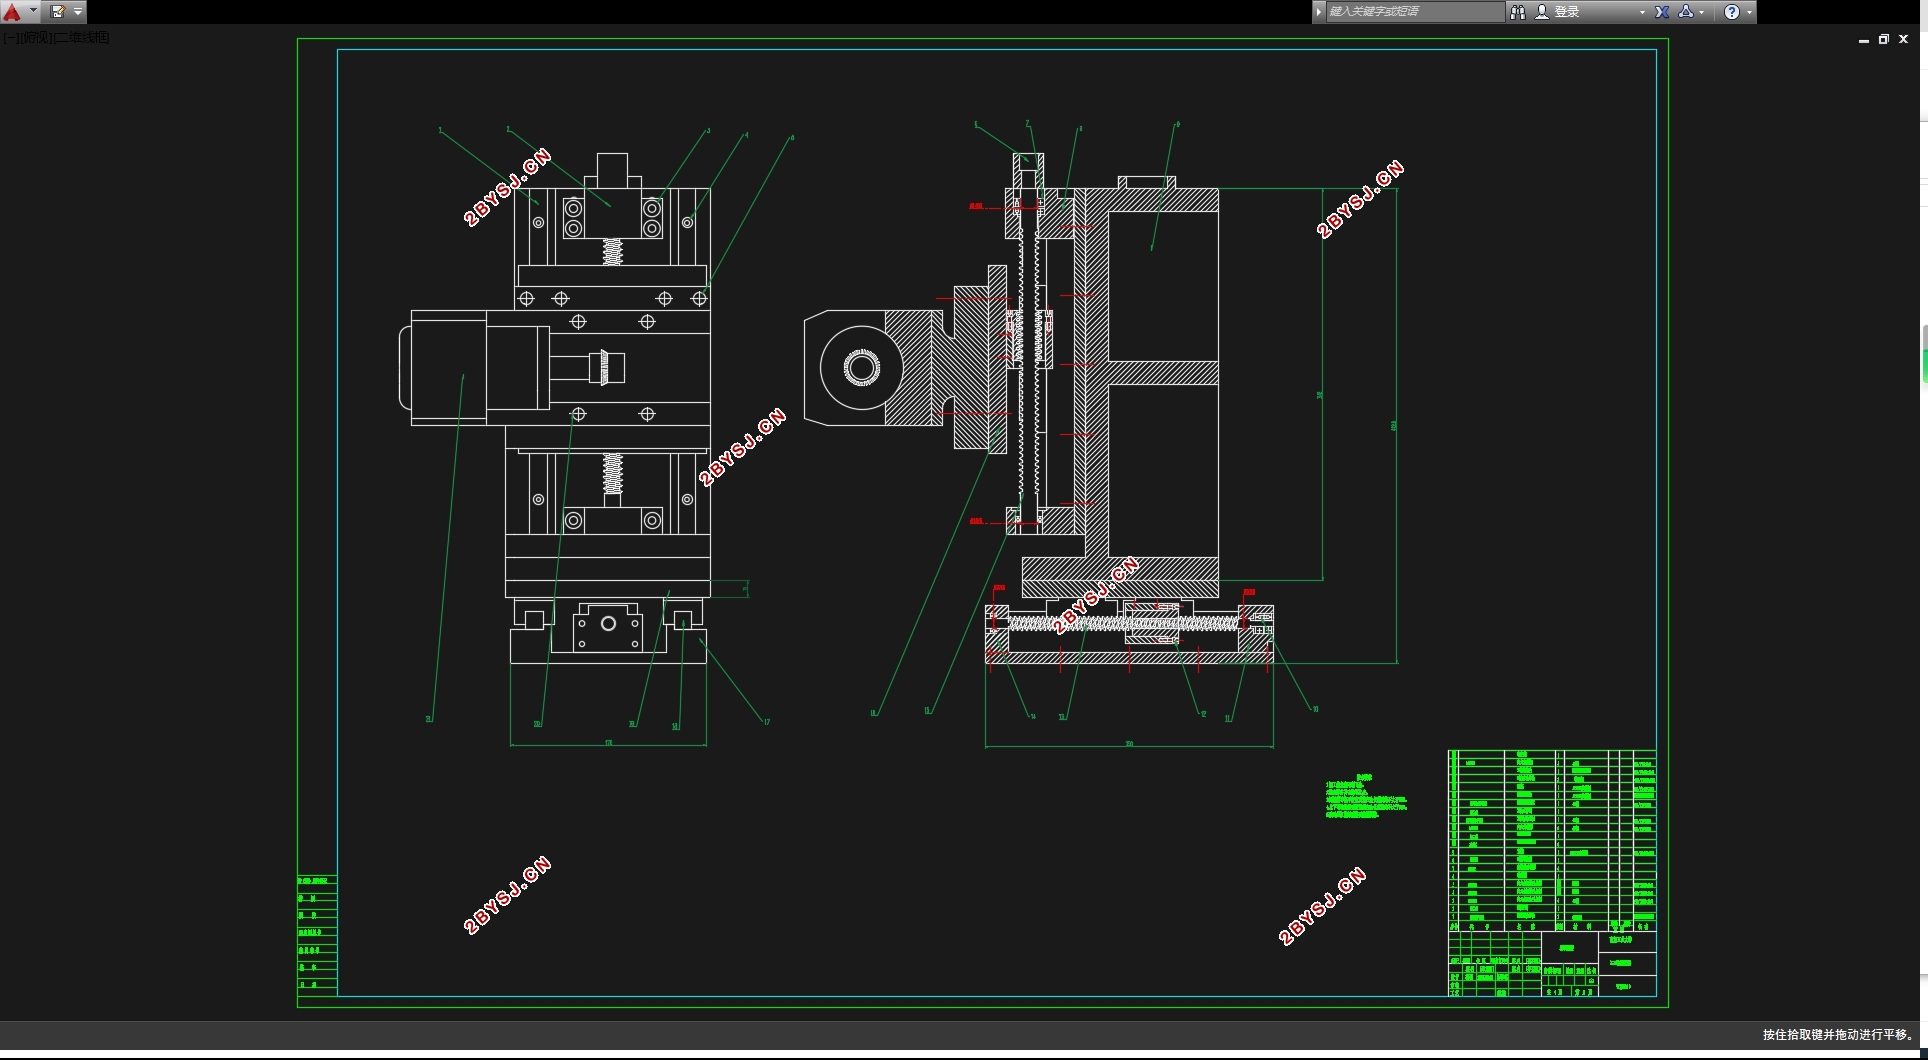Open the Customize Quick Access Toolbar dropdown

coord(78,12)
